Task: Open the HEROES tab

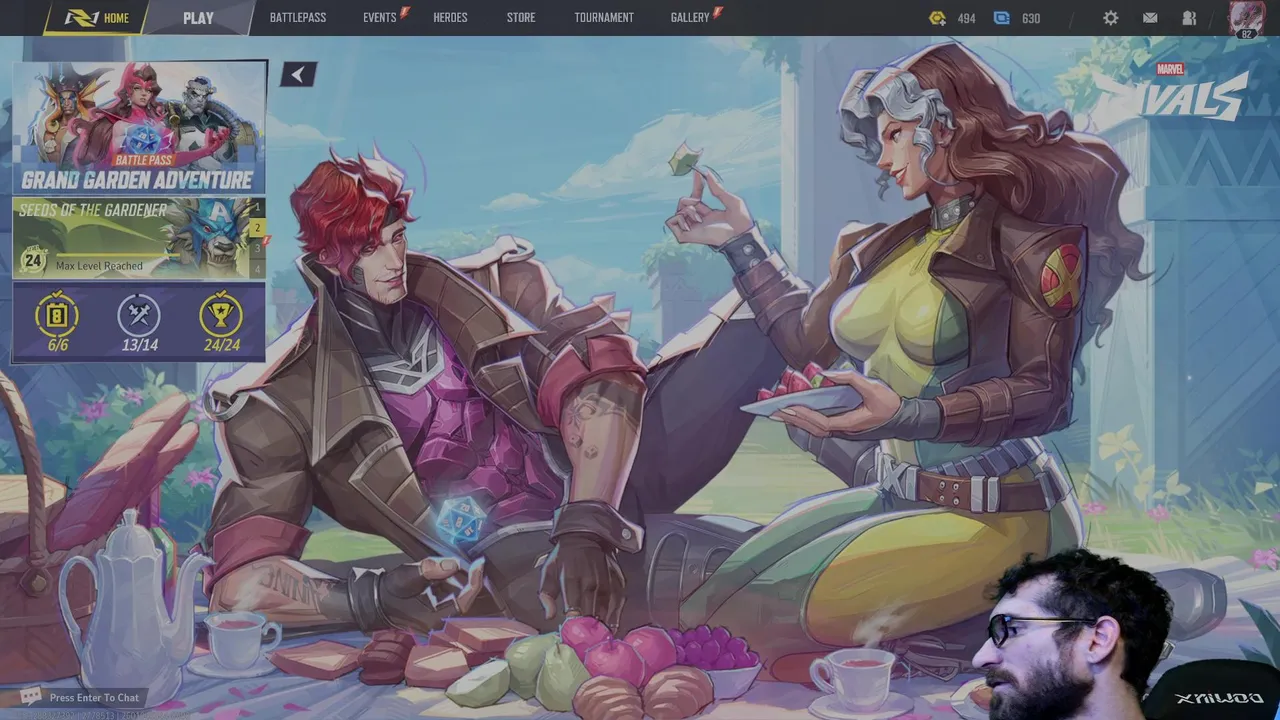Action: coord(450,18)
